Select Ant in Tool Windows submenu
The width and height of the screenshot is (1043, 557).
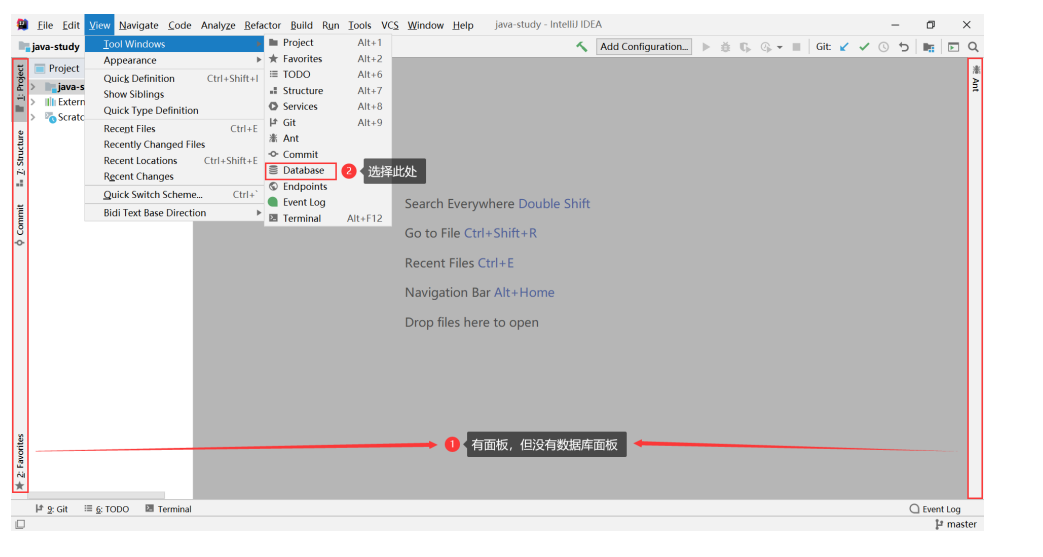coord(327,138)
